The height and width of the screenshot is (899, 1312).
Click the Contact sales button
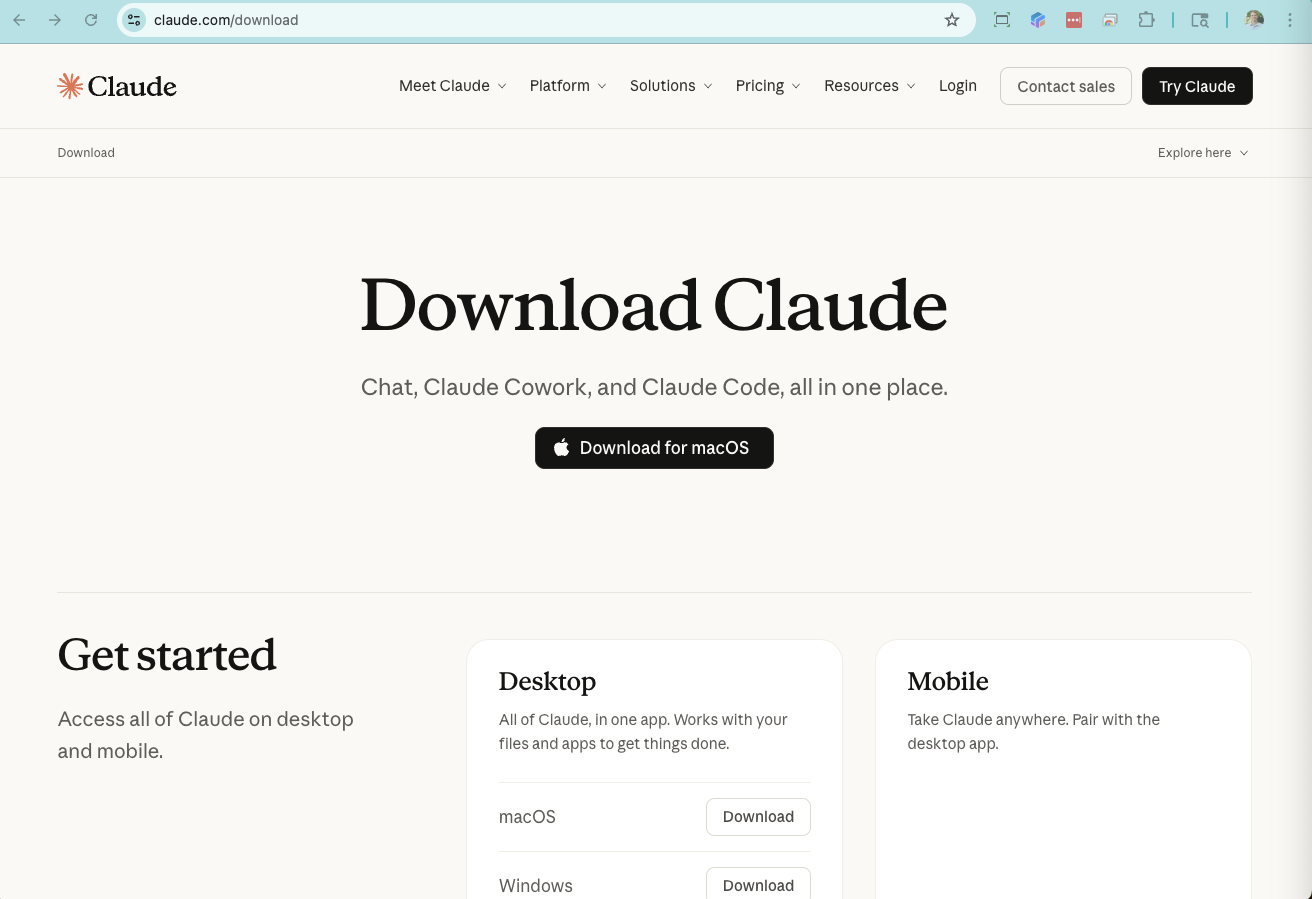click(1066, 86)
